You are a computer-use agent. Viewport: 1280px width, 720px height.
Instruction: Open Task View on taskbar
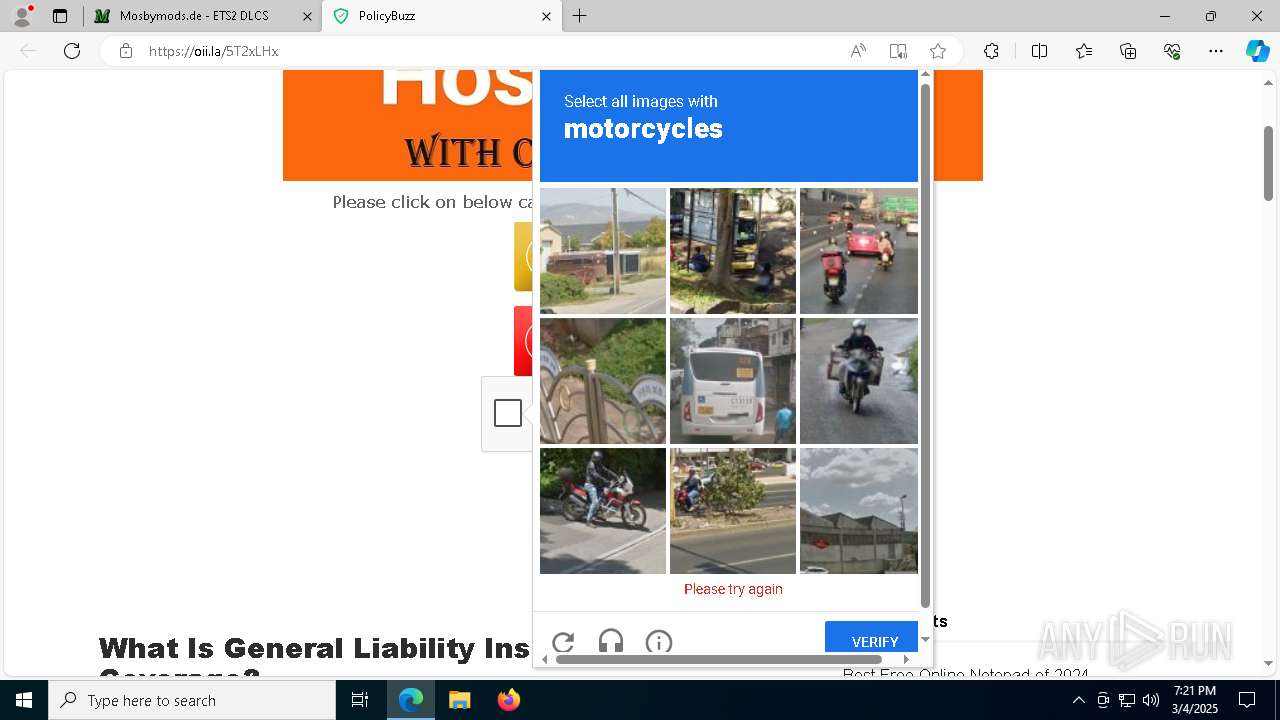click(x=360, y=700)
